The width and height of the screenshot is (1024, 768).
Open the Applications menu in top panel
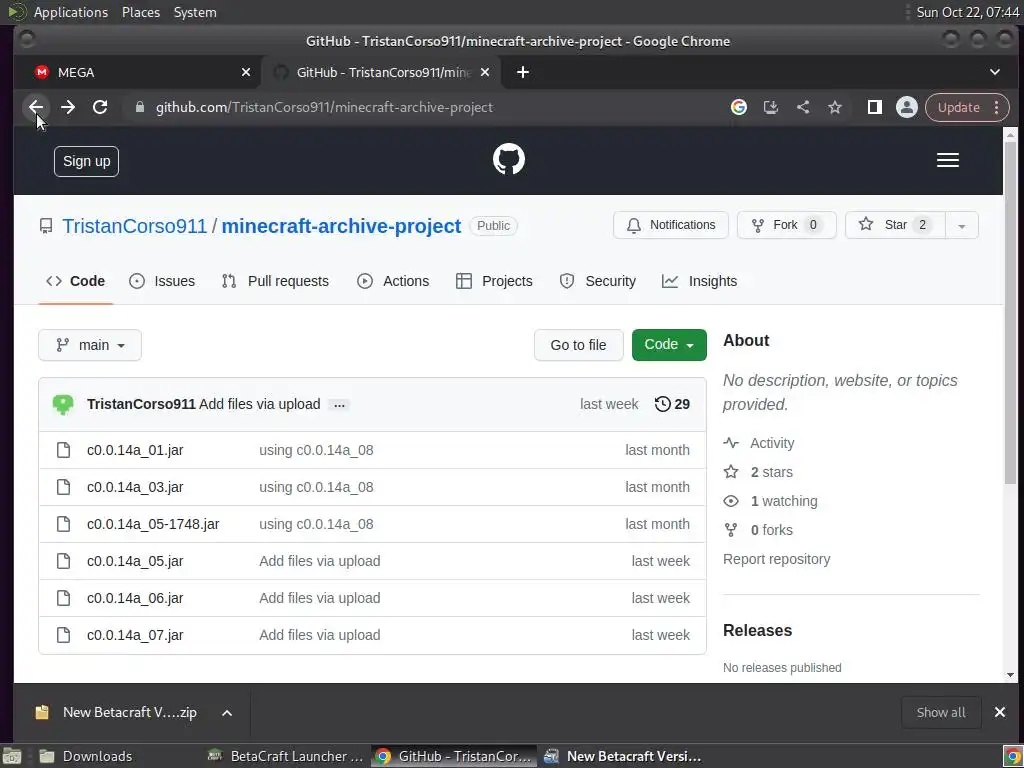click(71, 12)
